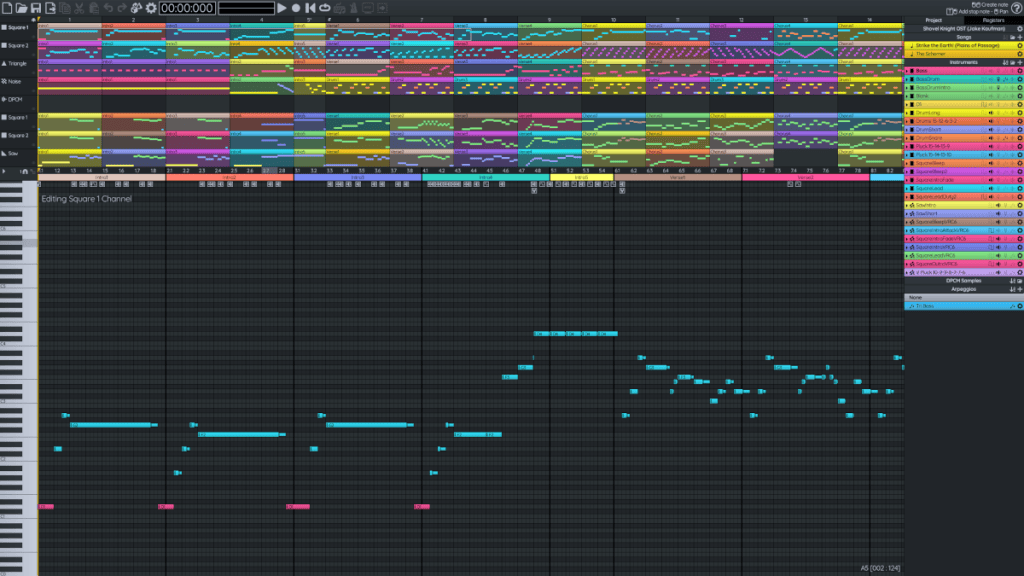Image resolution: width=1024 pixels, height=576 pixels.
Task: Click the Export icon in the toolbar
Action: (50, 8)
